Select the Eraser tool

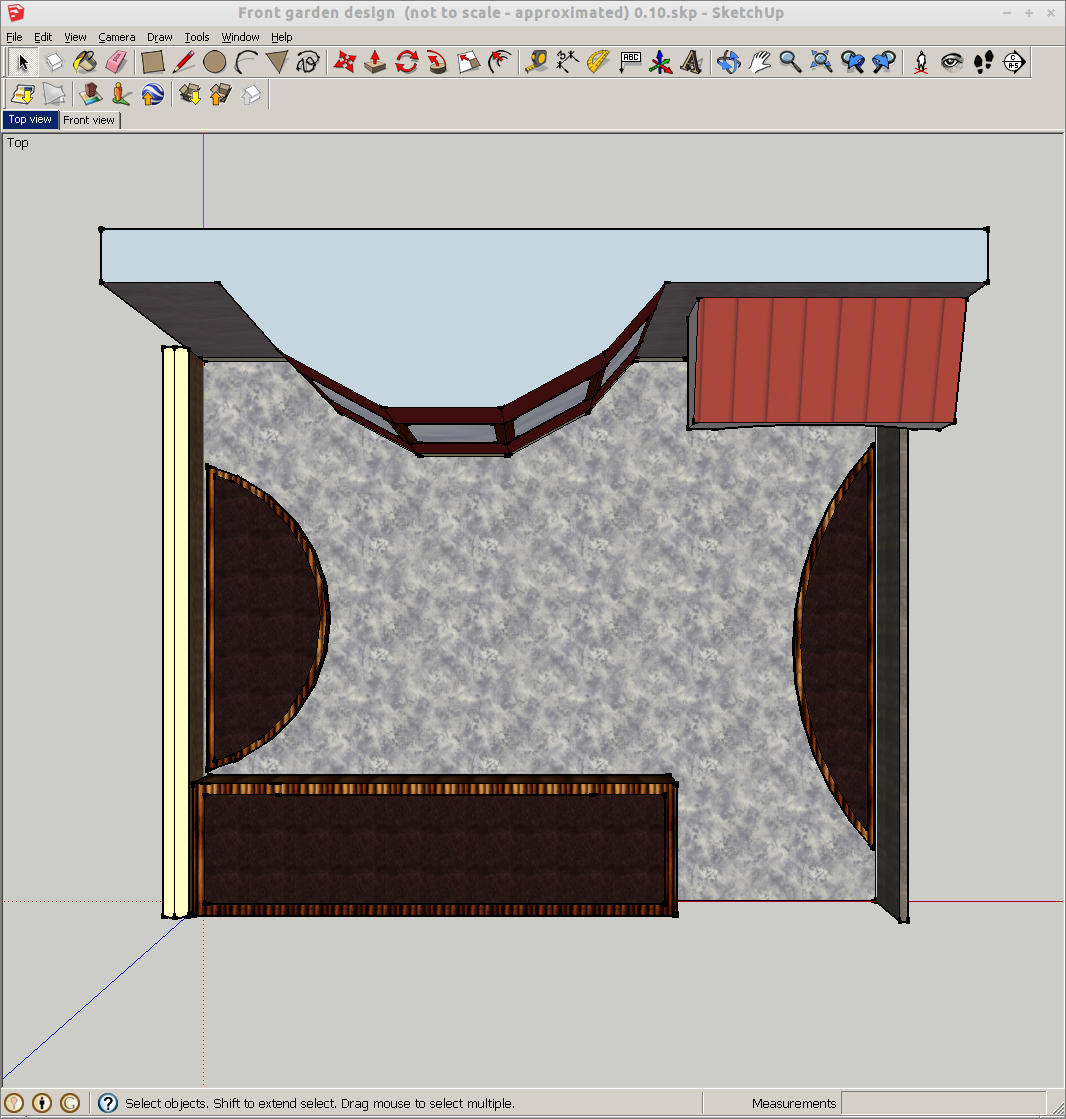[x=117, y=62]
